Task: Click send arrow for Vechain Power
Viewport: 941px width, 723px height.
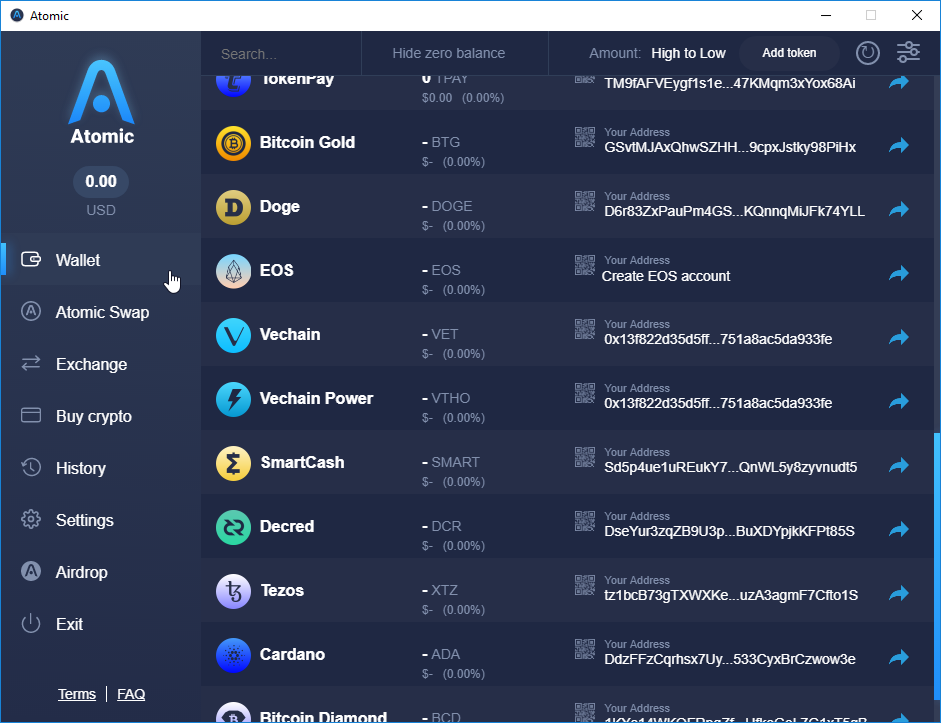Action: tap(898, 401)
